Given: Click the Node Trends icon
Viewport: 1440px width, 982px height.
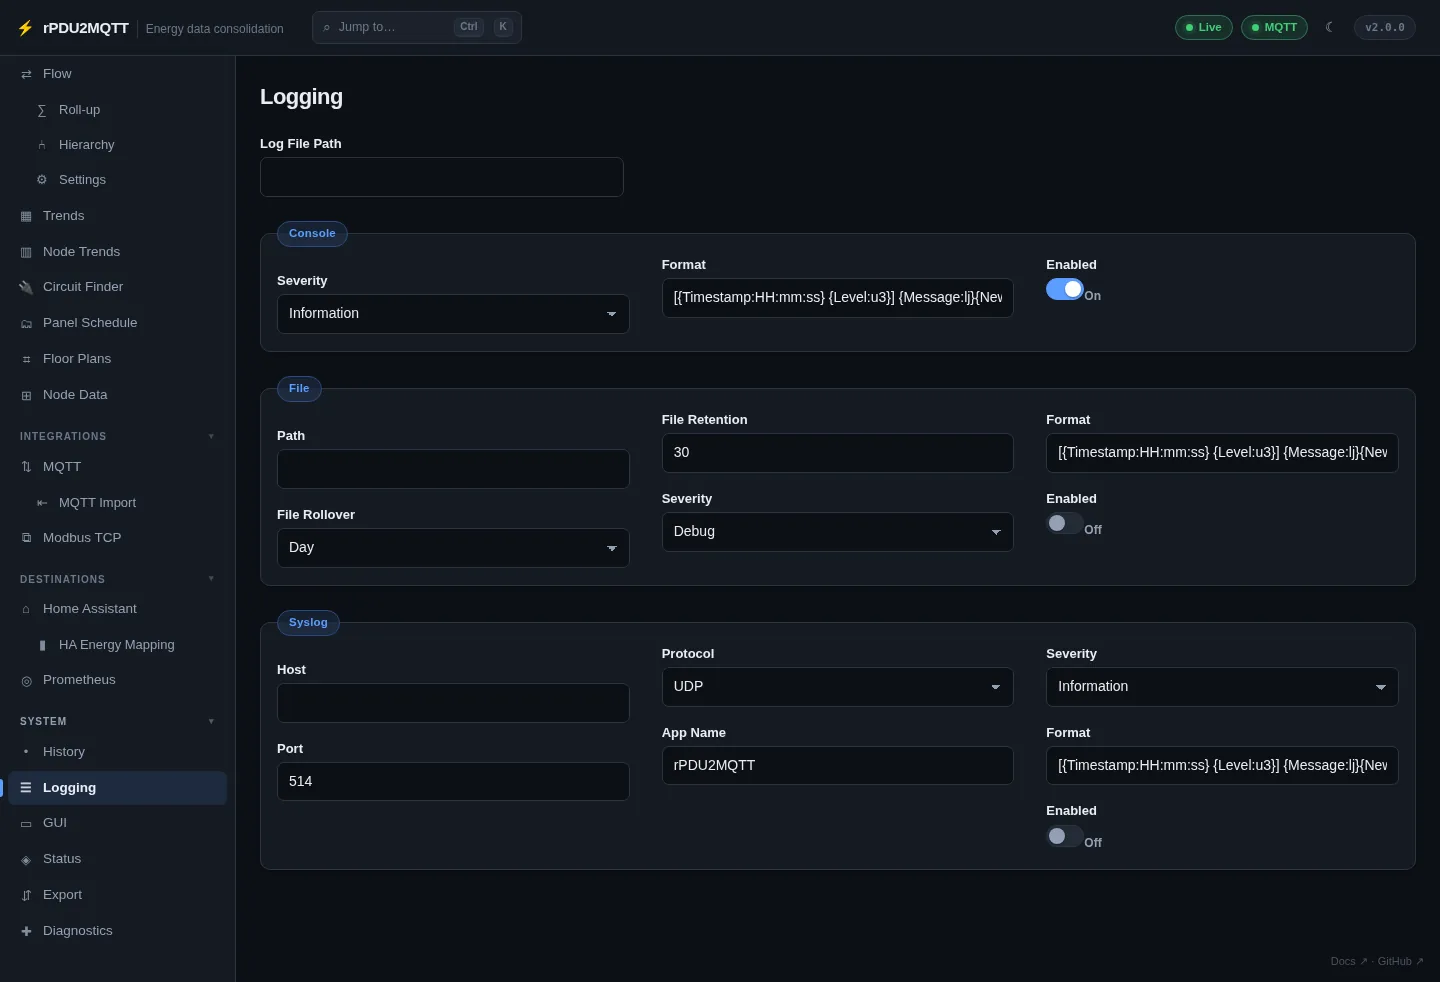Looking at the screenshot, I should click(x=26, y=252).
